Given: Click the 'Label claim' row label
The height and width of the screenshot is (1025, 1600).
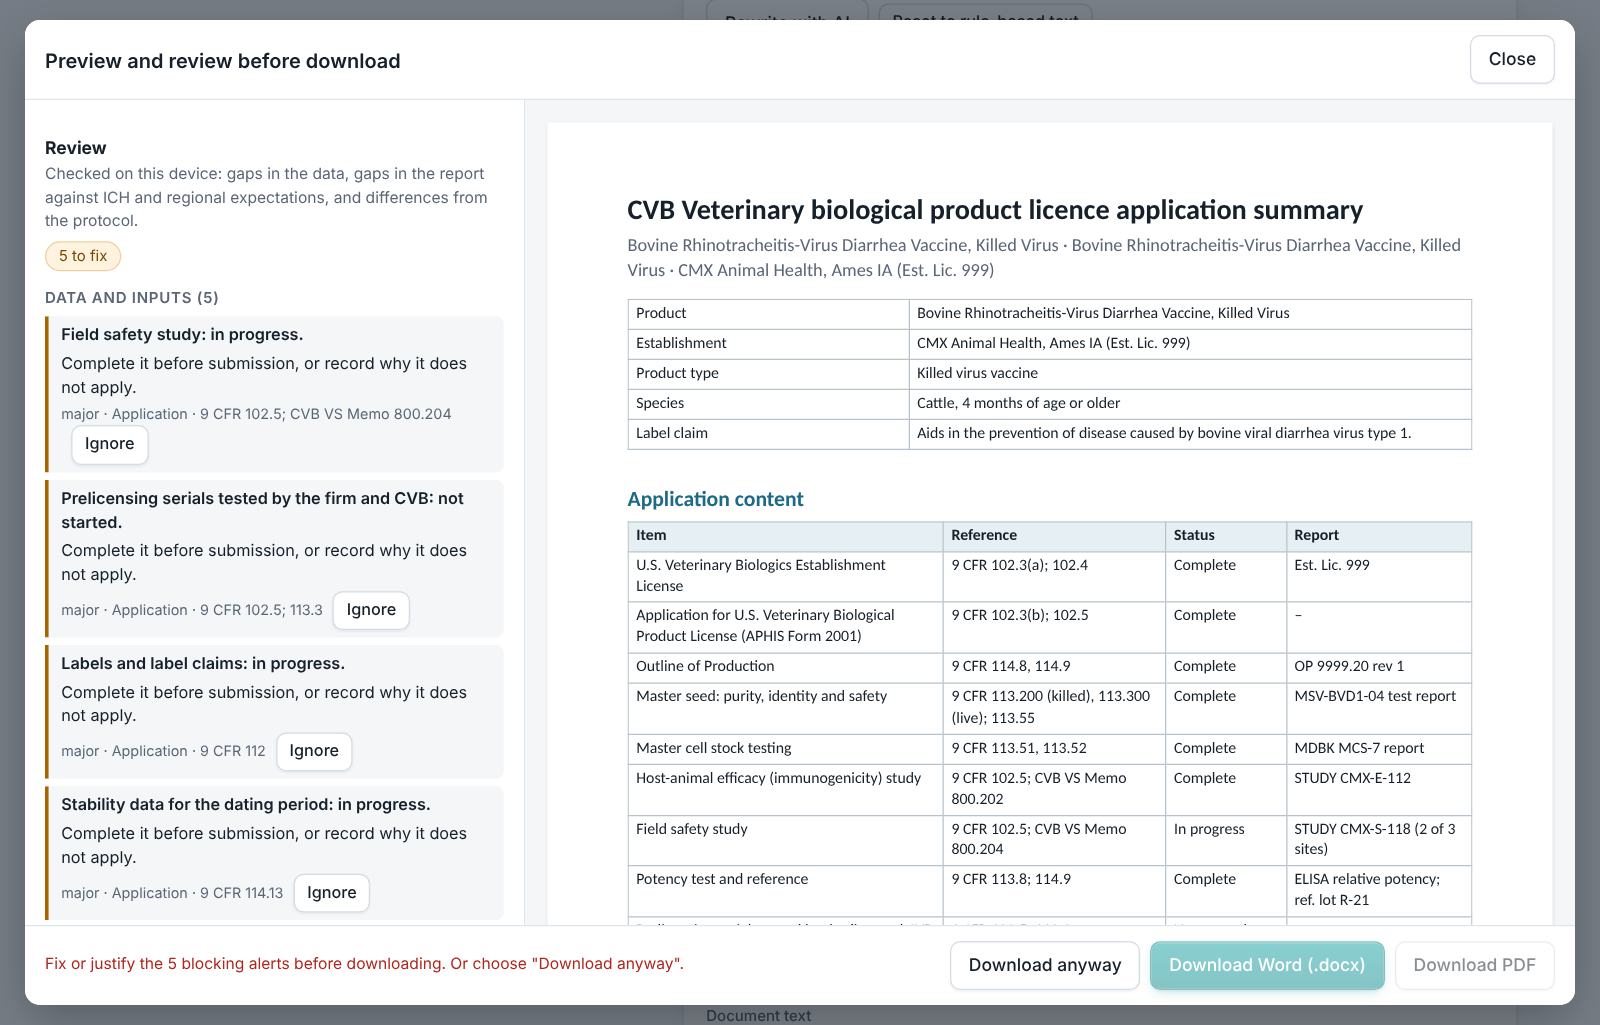Looking at the screenshot, I should point(768,433).
